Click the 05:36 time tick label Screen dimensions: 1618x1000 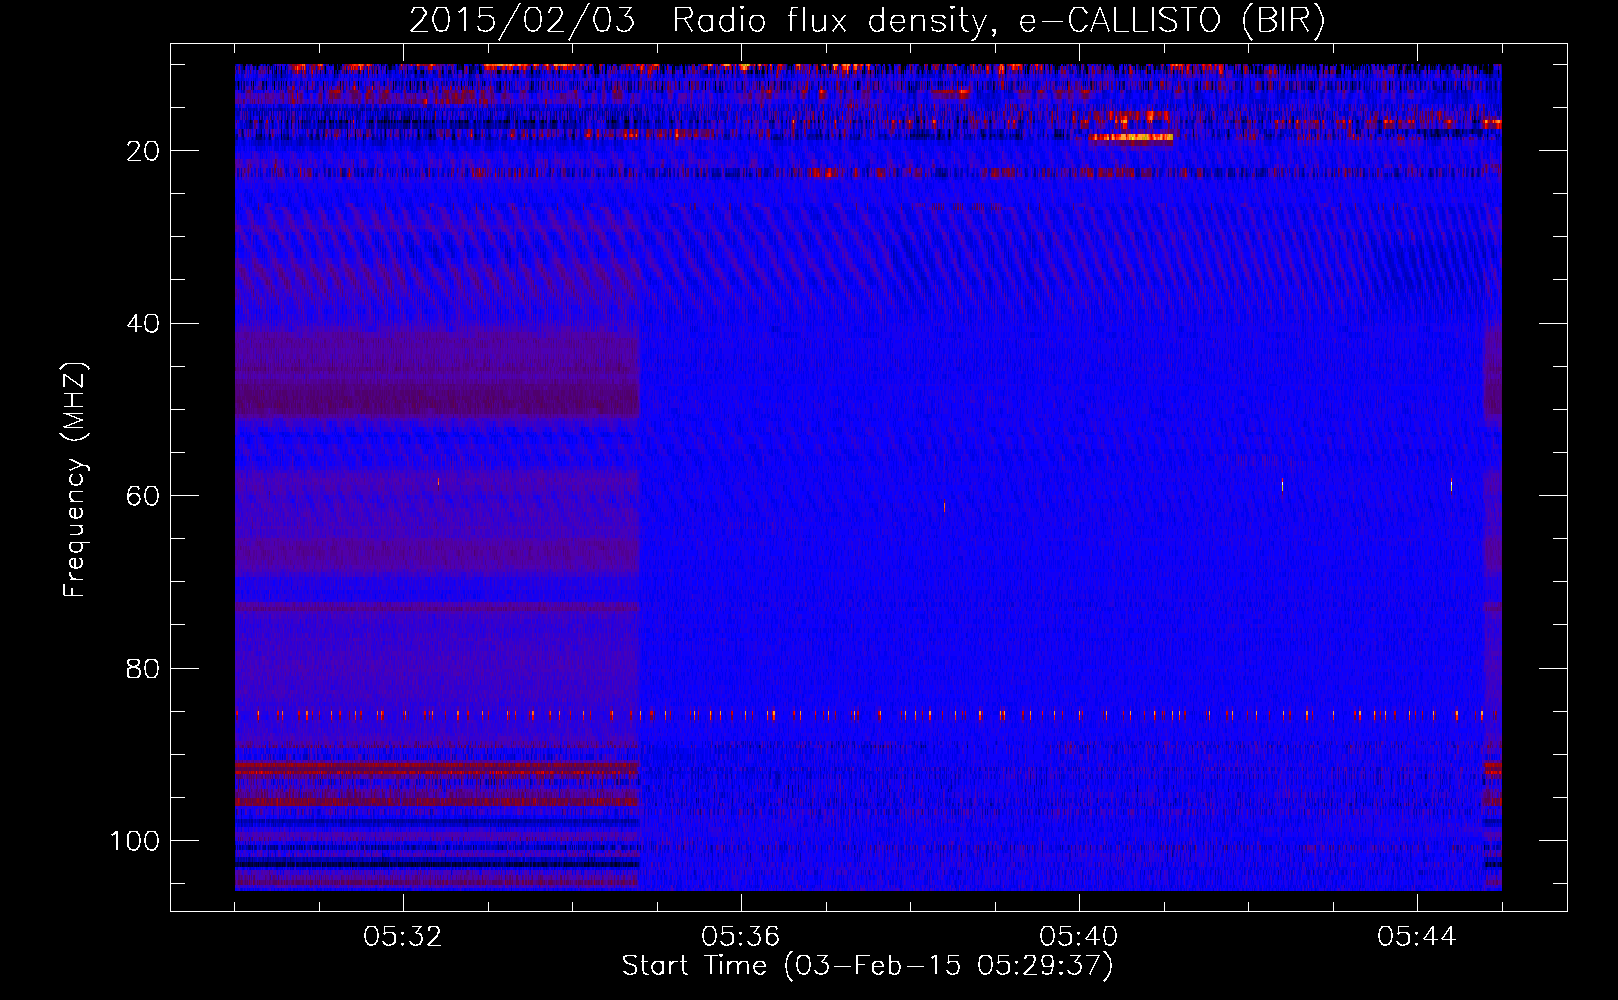coord(741,937)
